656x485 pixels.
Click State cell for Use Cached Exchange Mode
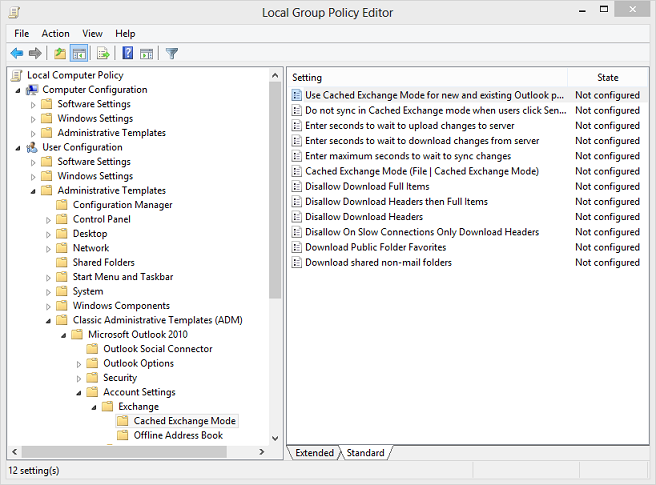coord(607,95)
